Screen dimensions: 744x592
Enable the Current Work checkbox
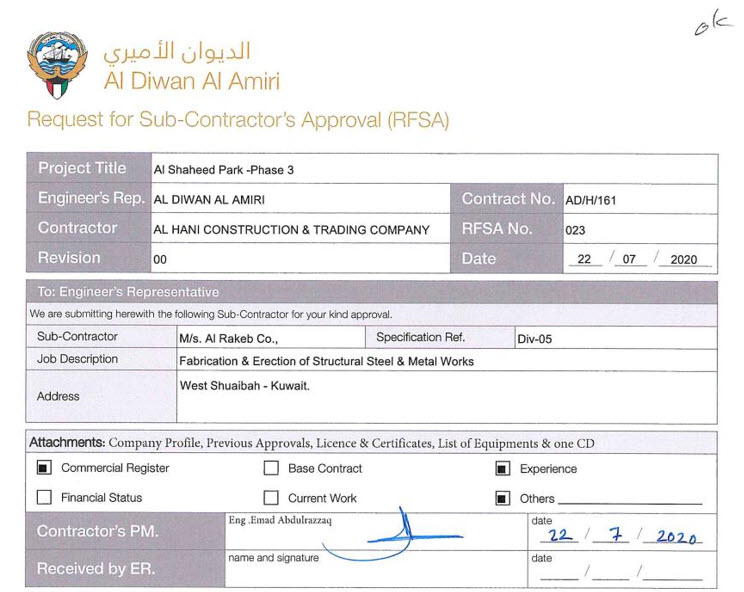tap(271, 498)
